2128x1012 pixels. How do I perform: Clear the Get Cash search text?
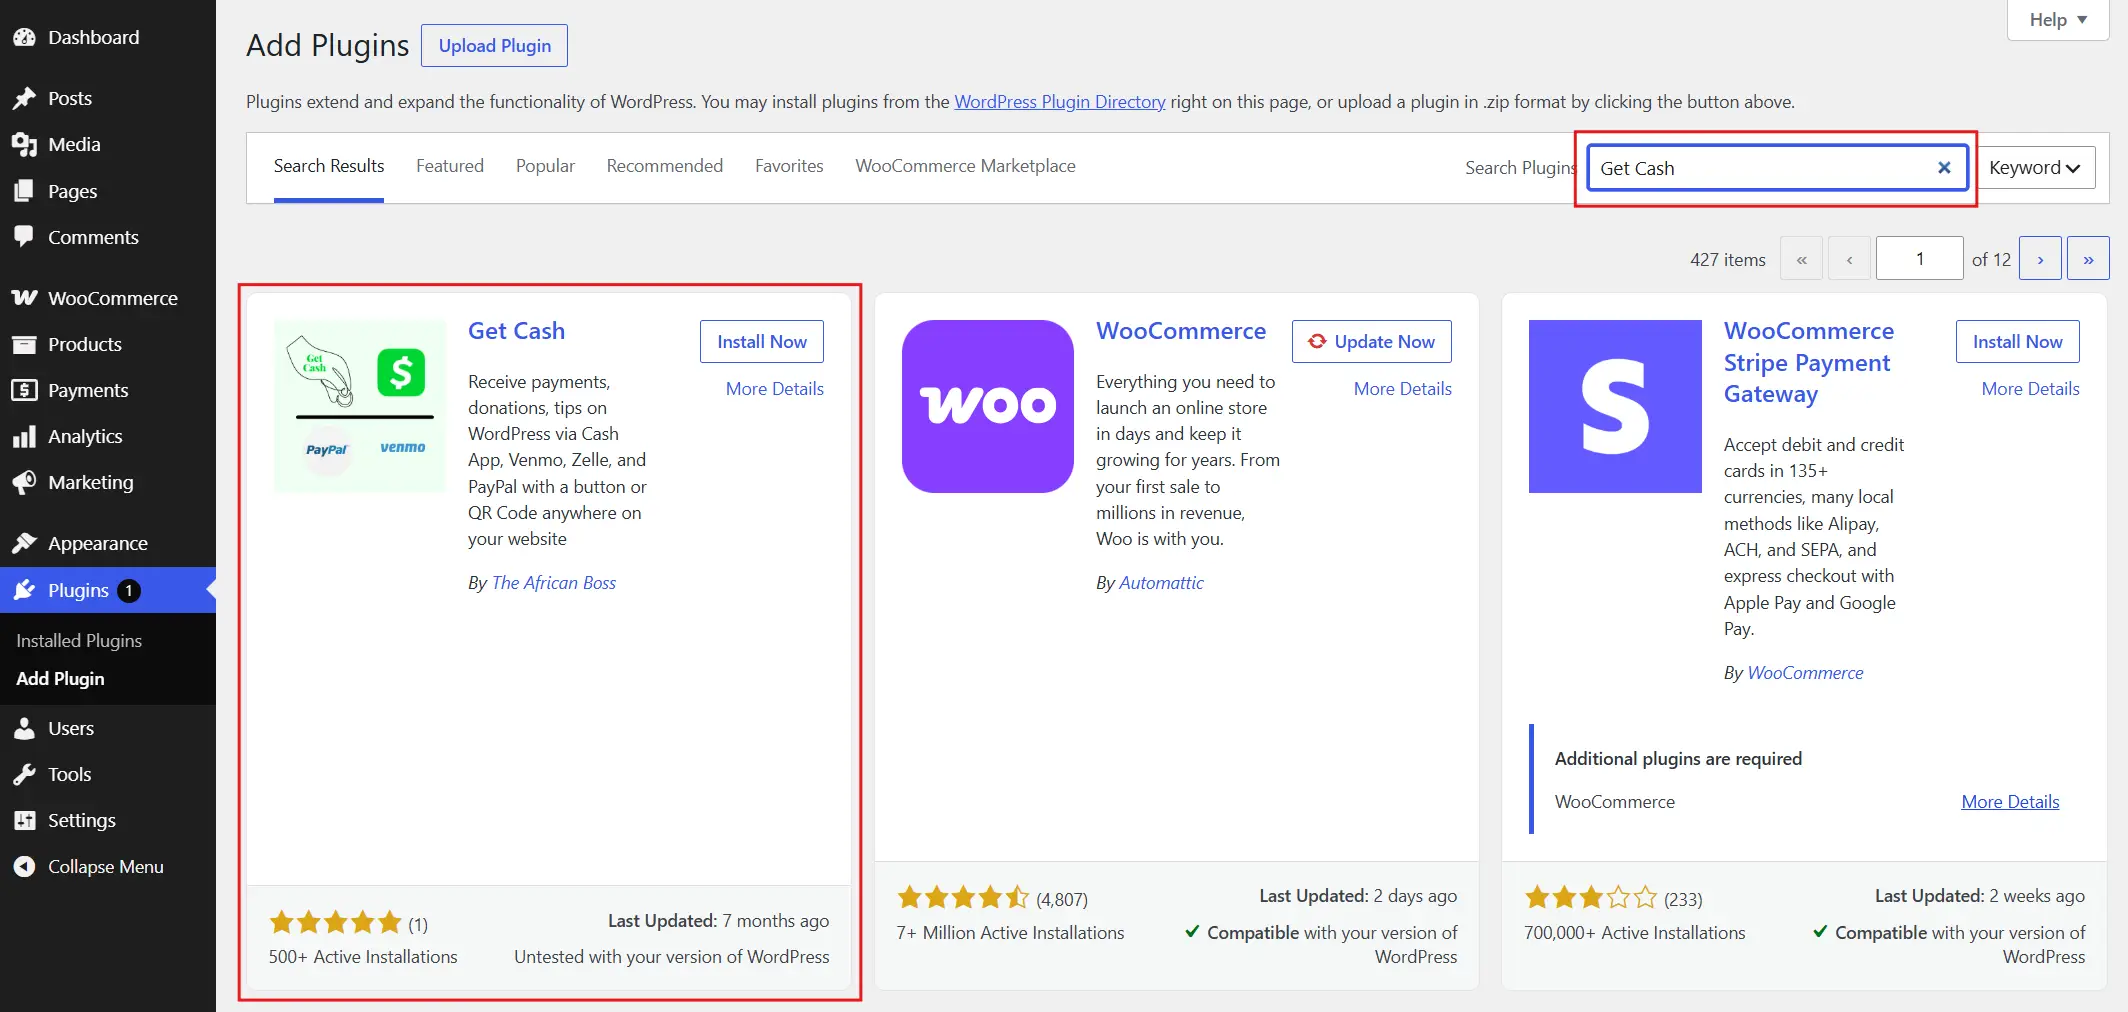point(1944,168)
